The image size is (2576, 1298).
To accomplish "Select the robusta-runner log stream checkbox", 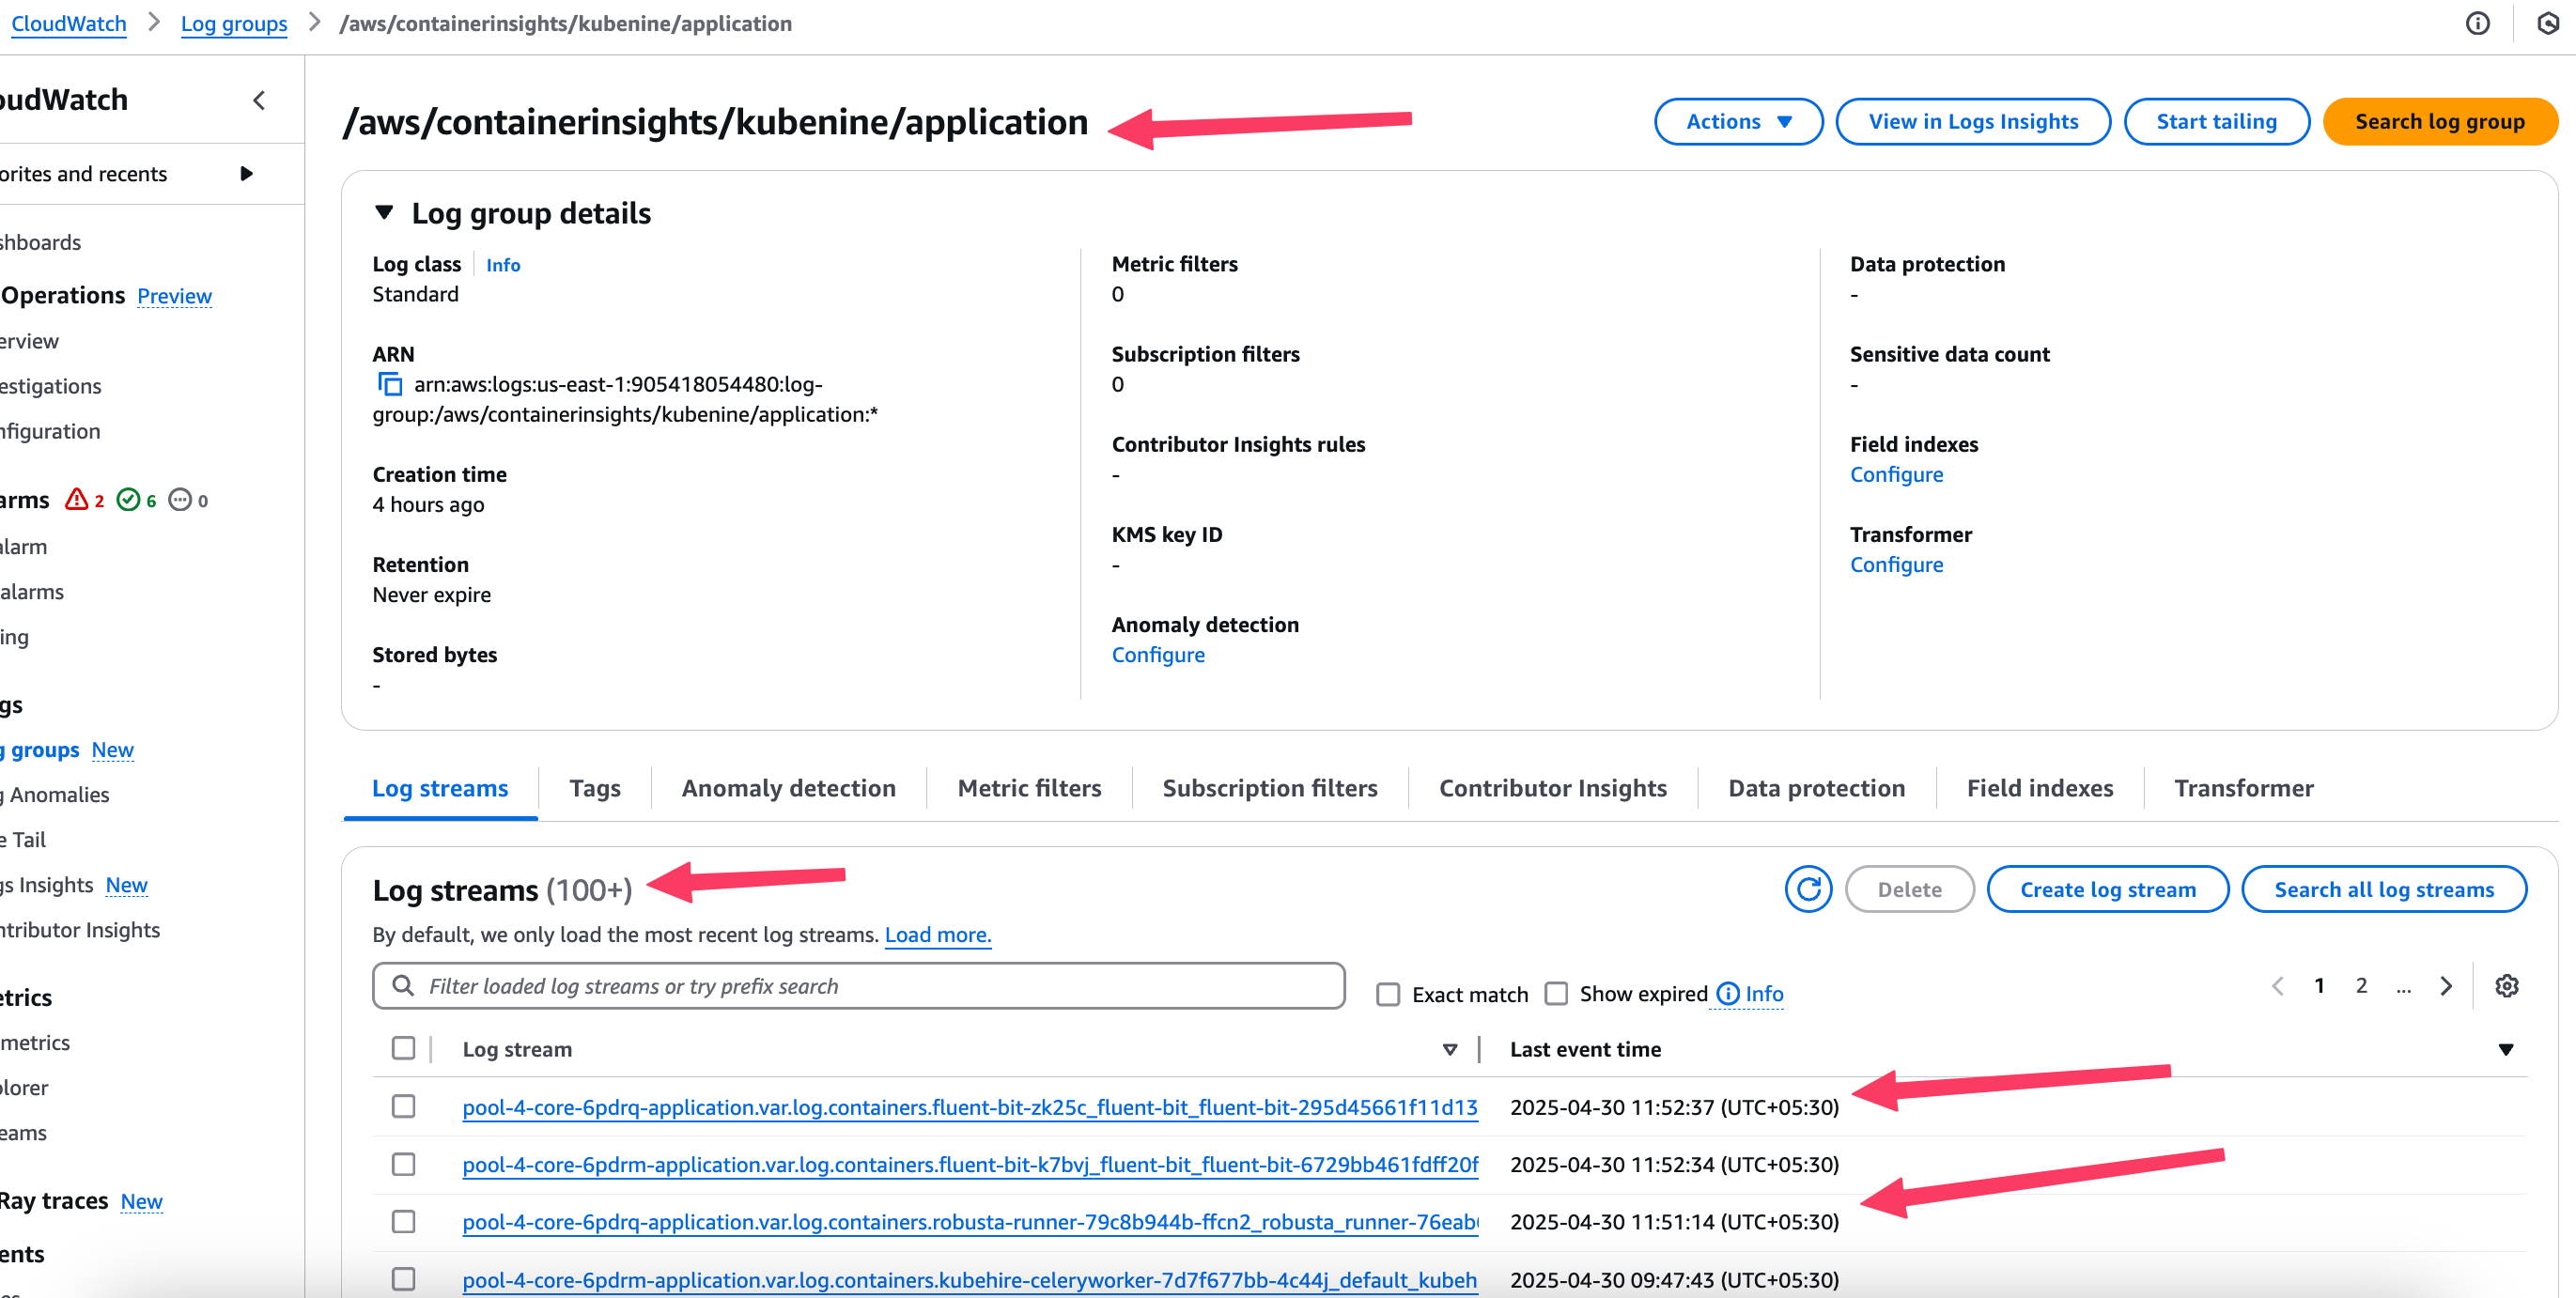I will pyautogui.click(x=403, y=1221).
